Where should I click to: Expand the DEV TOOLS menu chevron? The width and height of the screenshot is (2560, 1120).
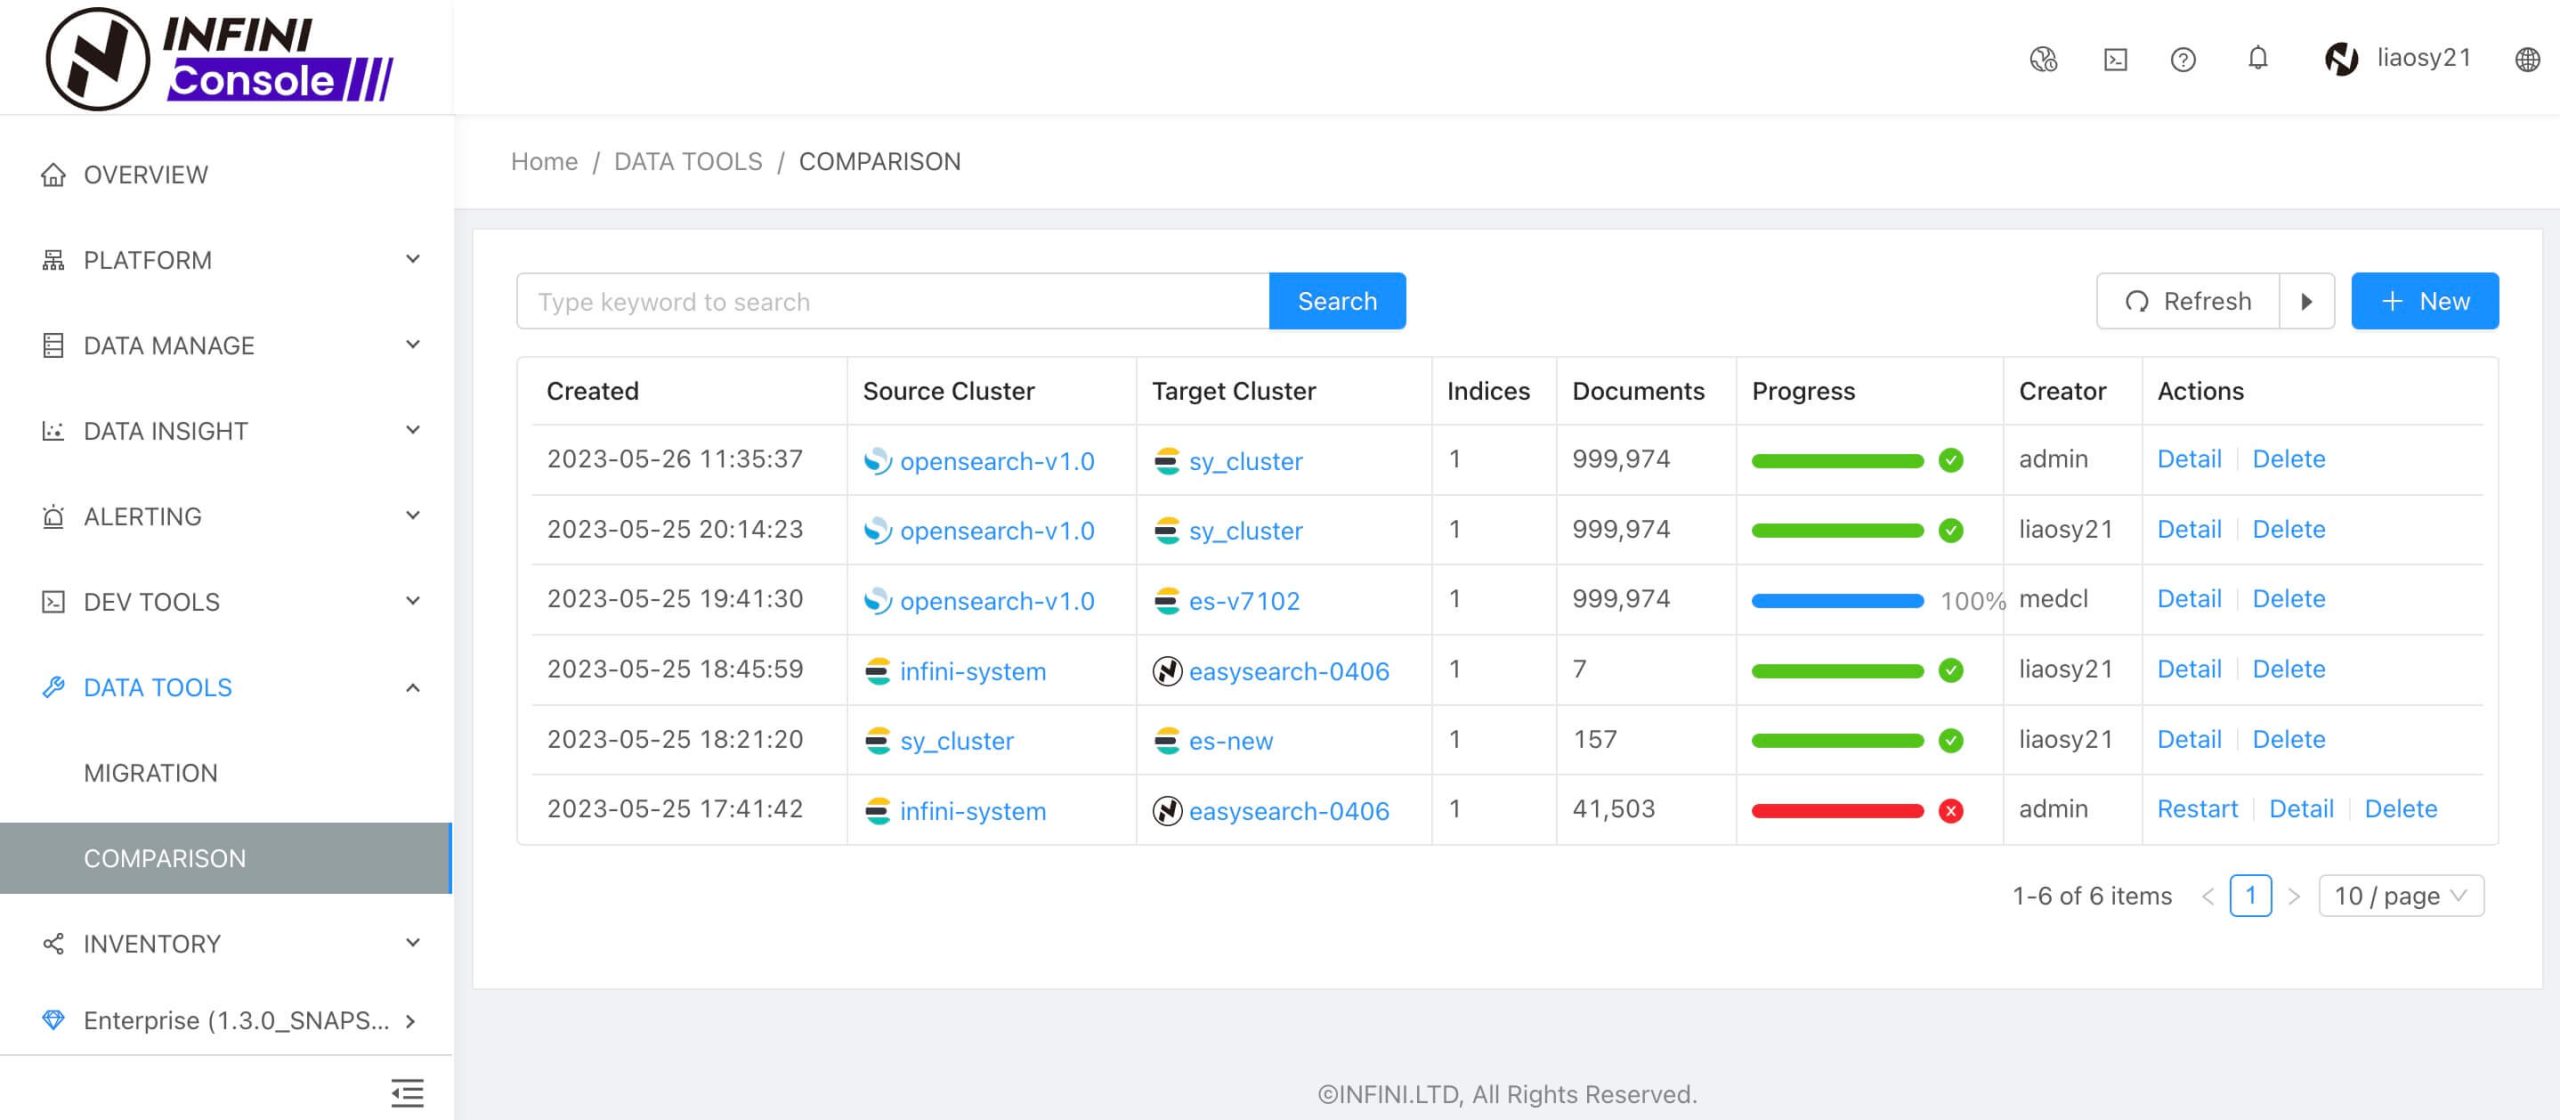tap(413, 601)
